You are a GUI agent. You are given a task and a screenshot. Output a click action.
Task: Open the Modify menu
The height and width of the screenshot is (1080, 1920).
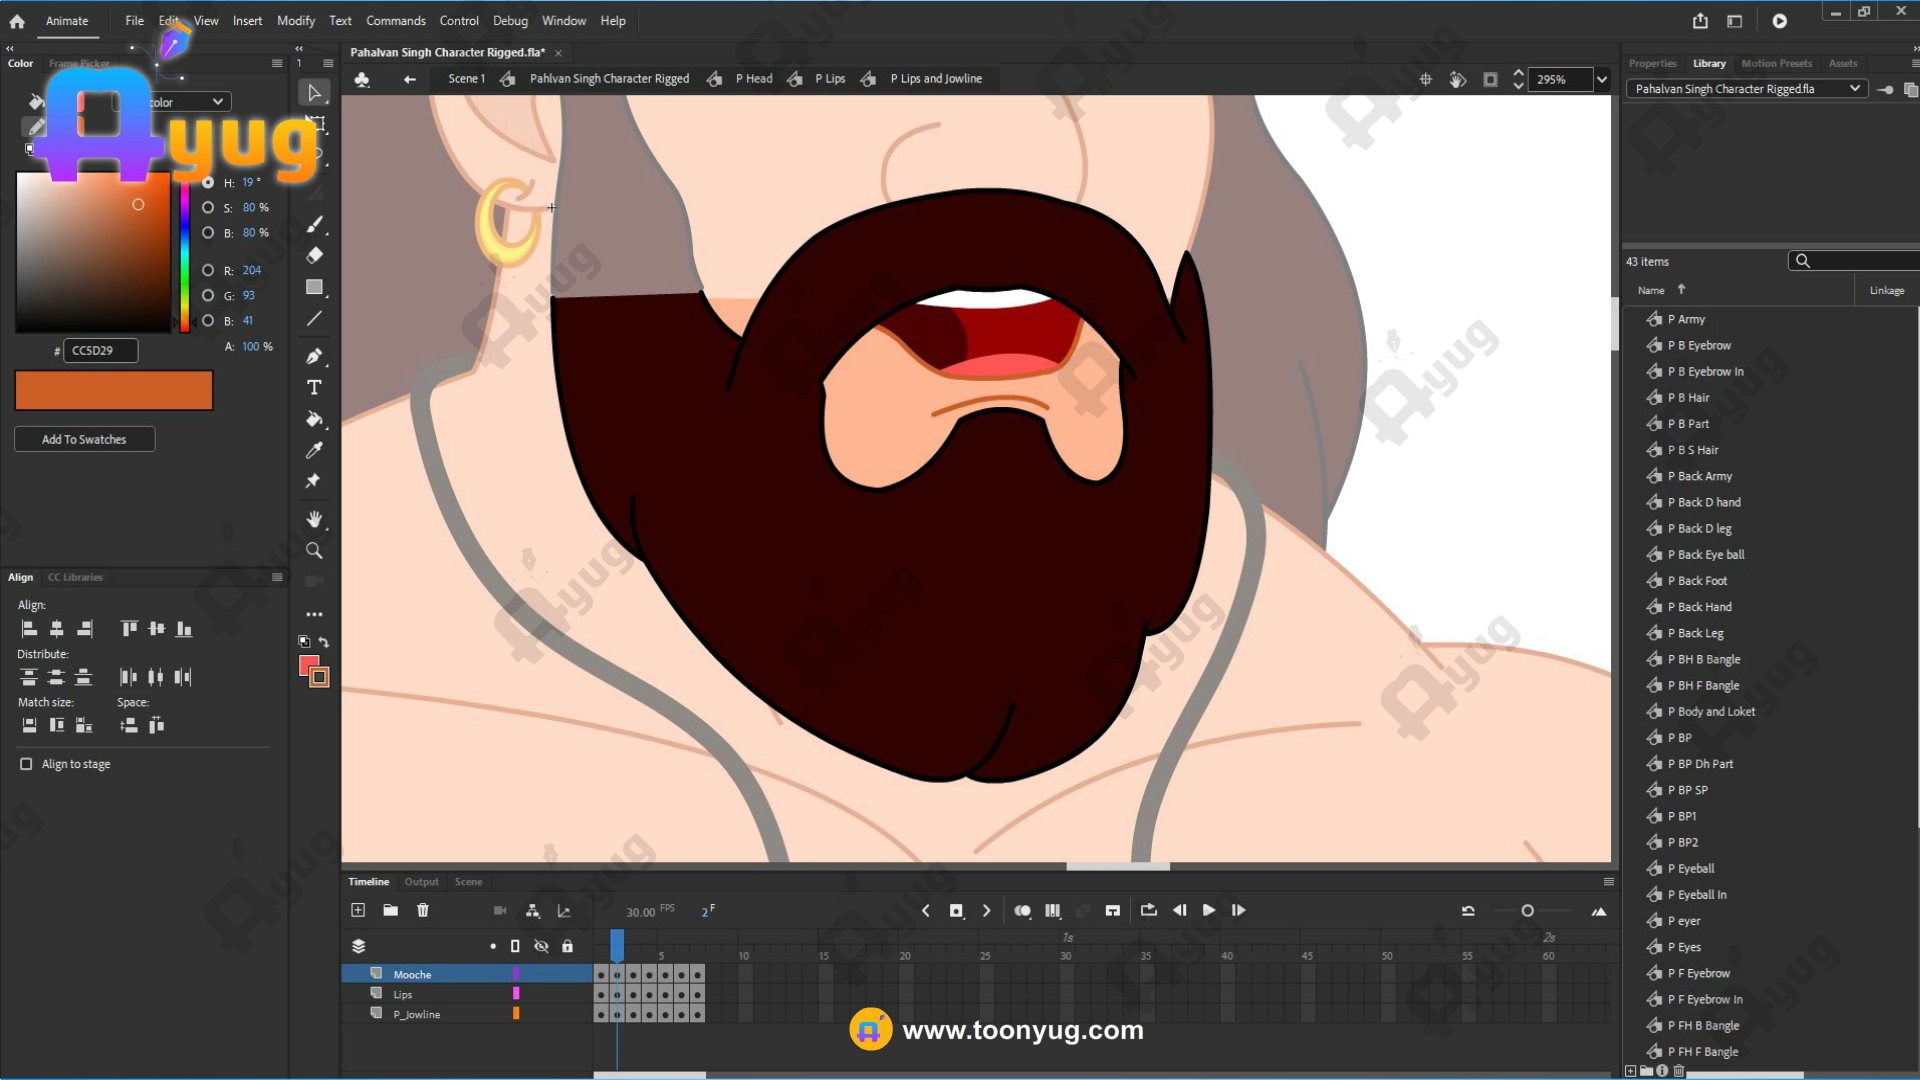tap(295, 21)
